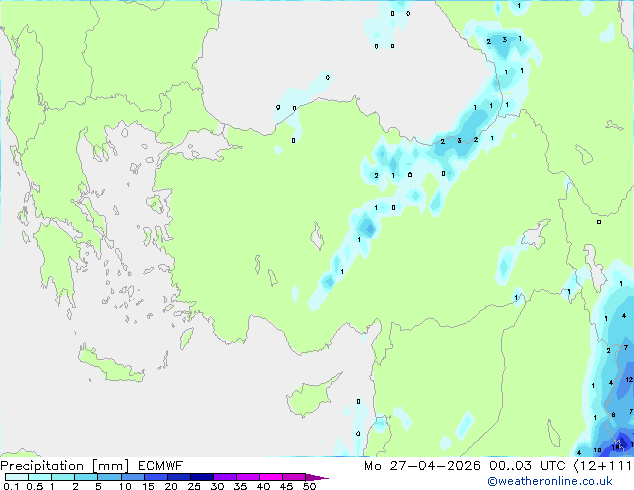This screenshot has width=634, height=490.
Task: Click the '[mm]' unit label
Action: [111, 466]
